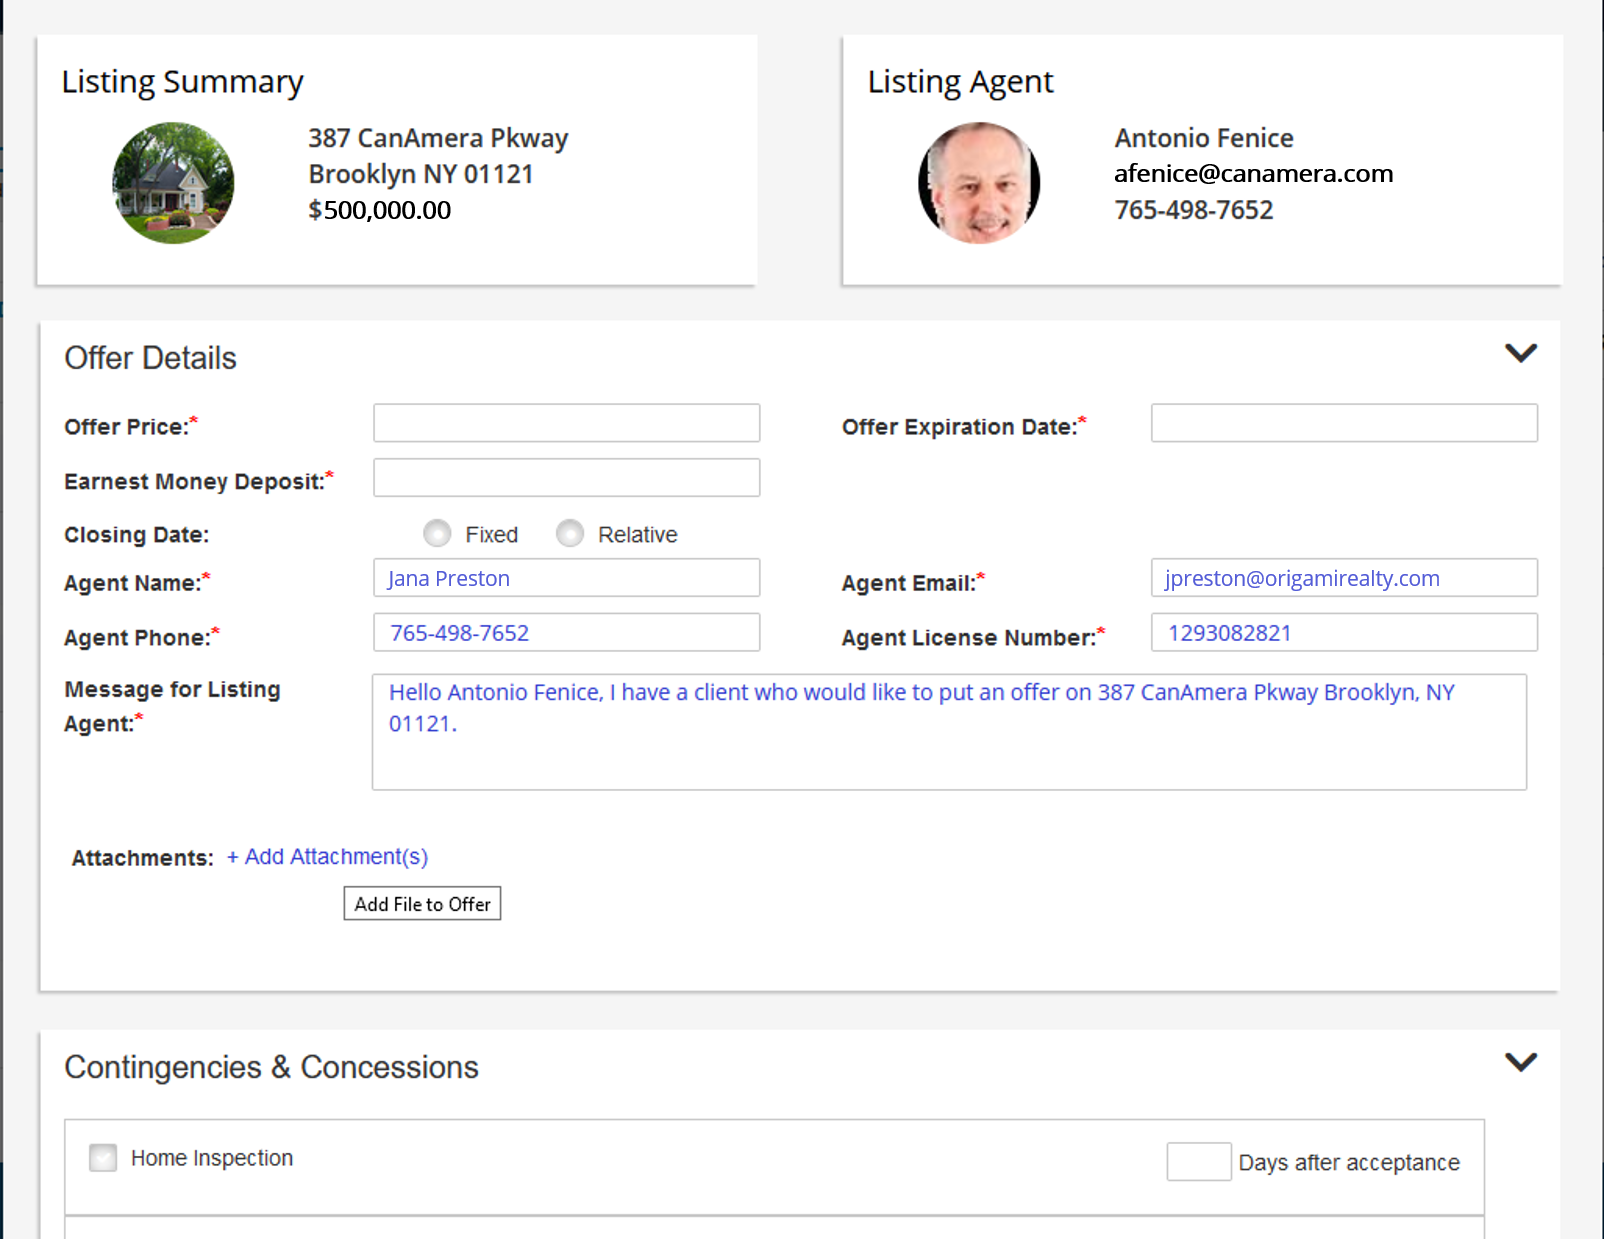Collapse the Contingencies & Concessions section chevron
The height and width of the screenshot is (1239, 1604).
point(1521,1061)
